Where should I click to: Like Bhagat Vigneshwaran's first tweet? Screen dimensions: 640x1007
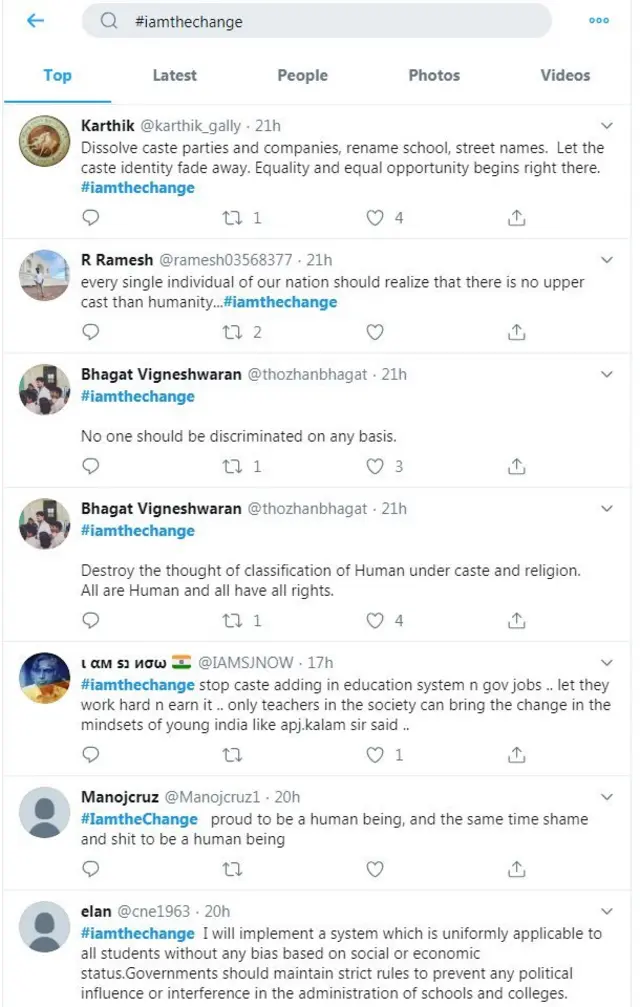pyautogui.click(x=375, y=466)
